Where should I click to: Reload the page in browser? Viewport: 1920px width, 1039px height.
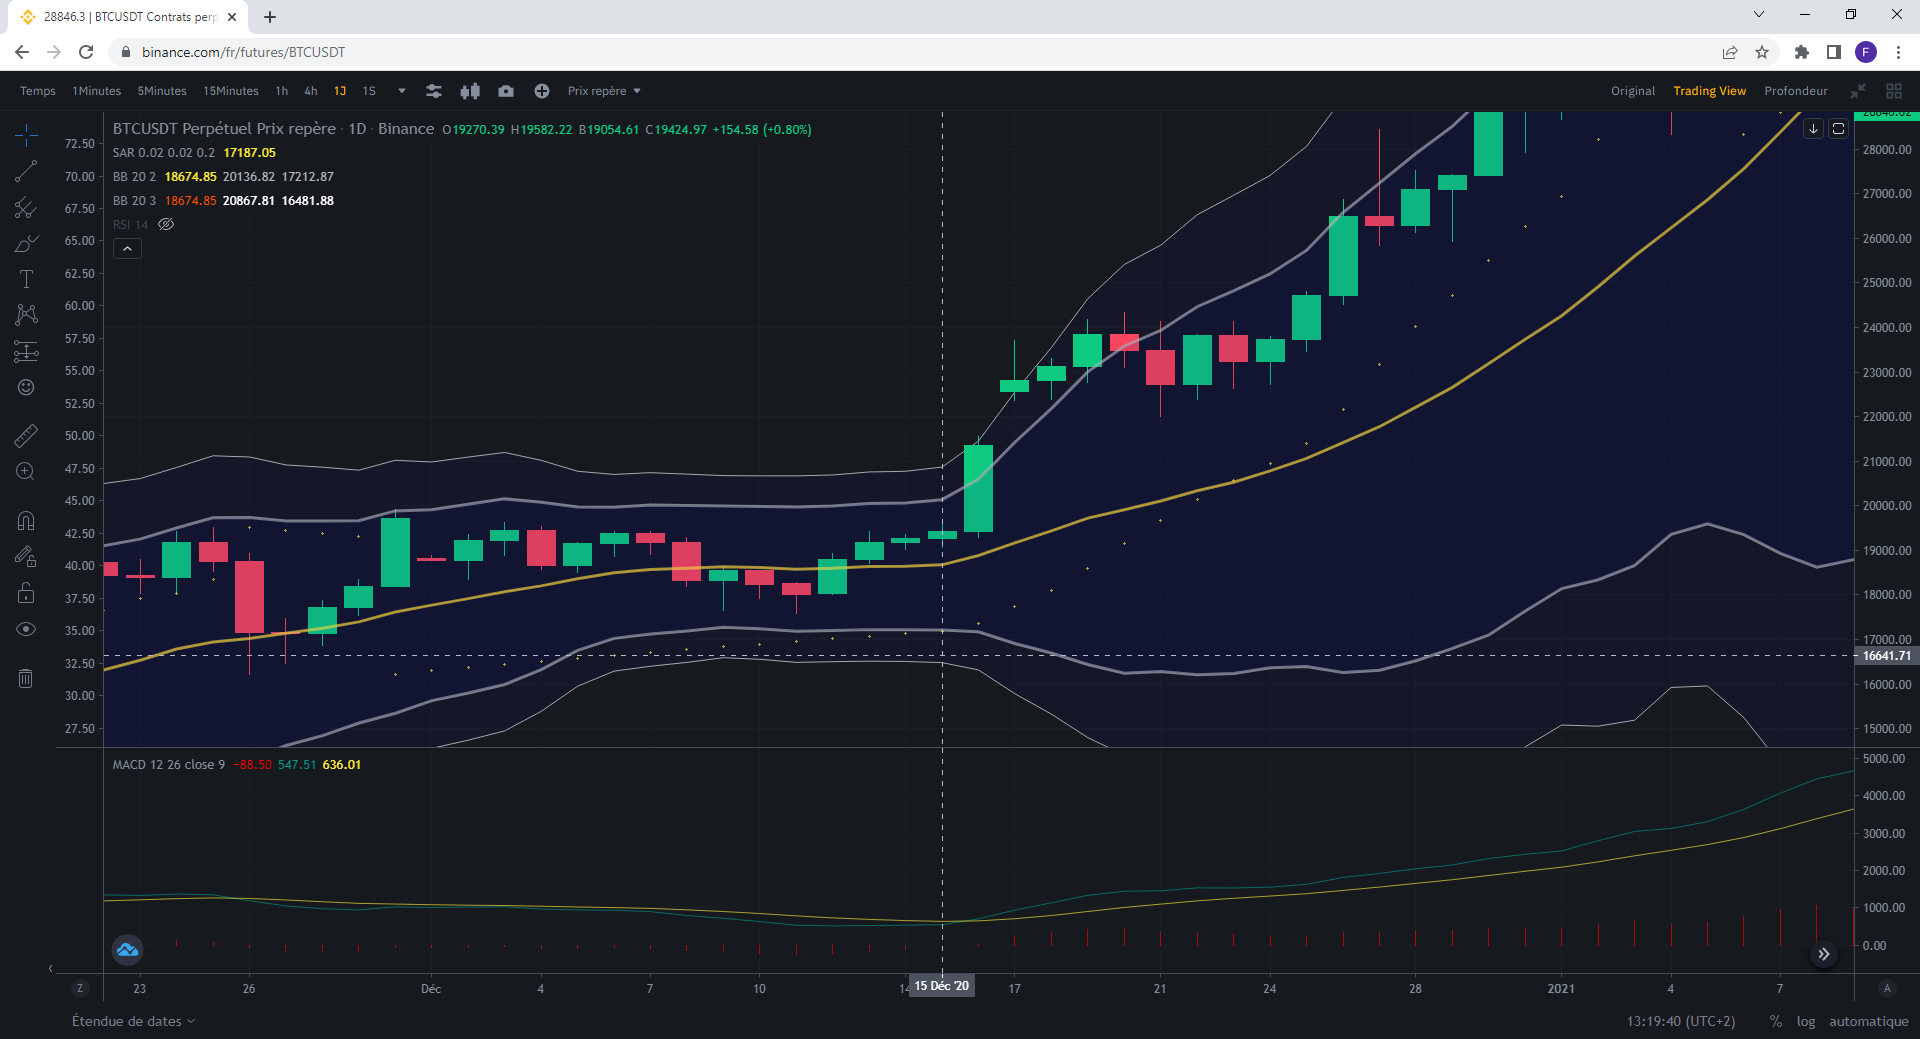[x=86, y=52]
